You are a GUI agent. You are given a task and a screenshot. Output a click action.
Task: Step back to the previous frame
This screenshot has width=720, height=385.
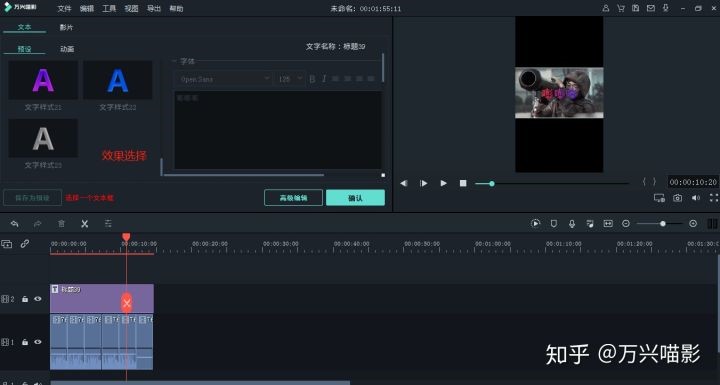click(404, 183)
